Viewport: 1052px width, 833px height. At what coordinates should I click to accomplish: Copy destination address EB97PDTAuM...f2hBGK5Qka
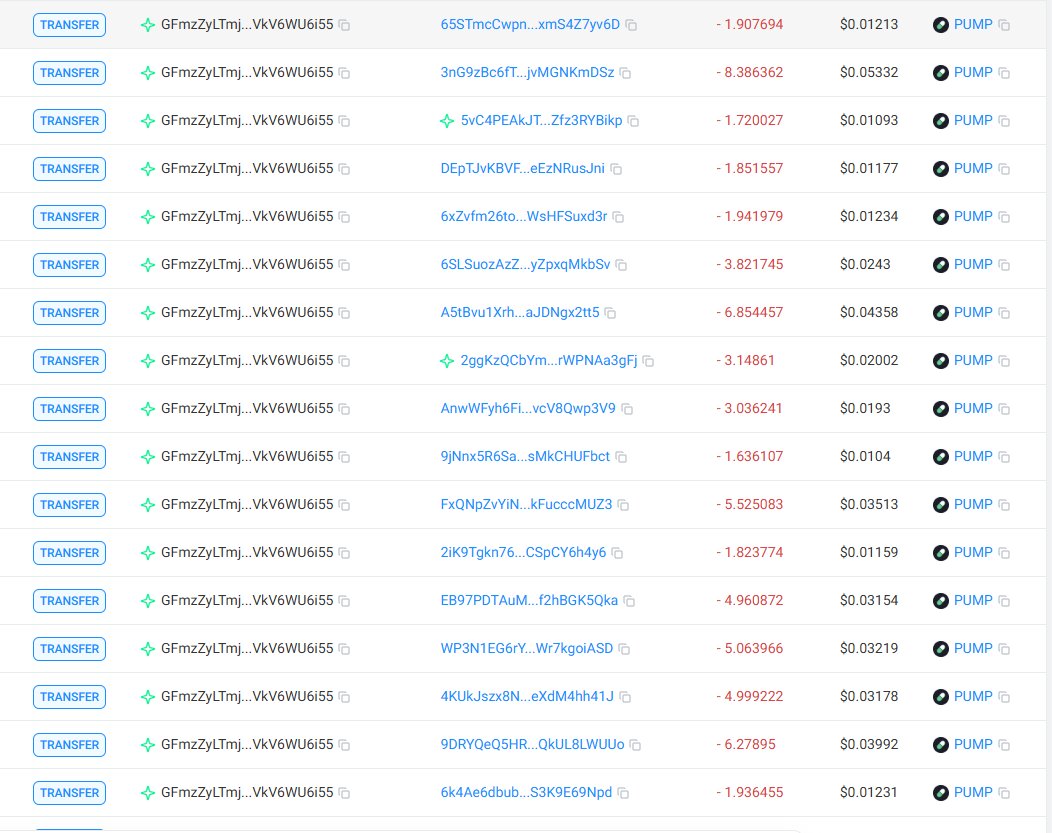629,602
